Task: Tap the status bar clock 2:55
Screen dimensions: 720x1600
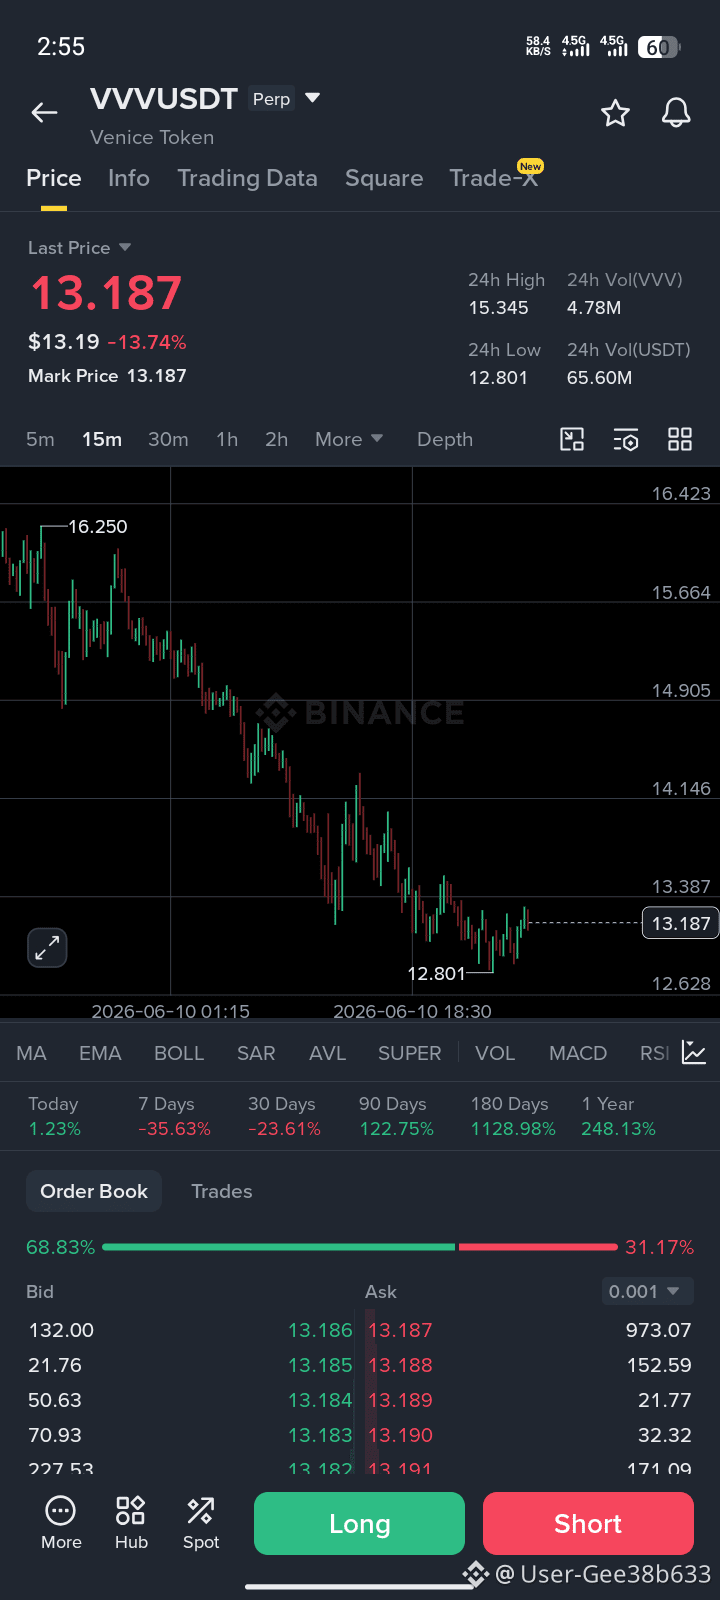Action: [61, 46]
